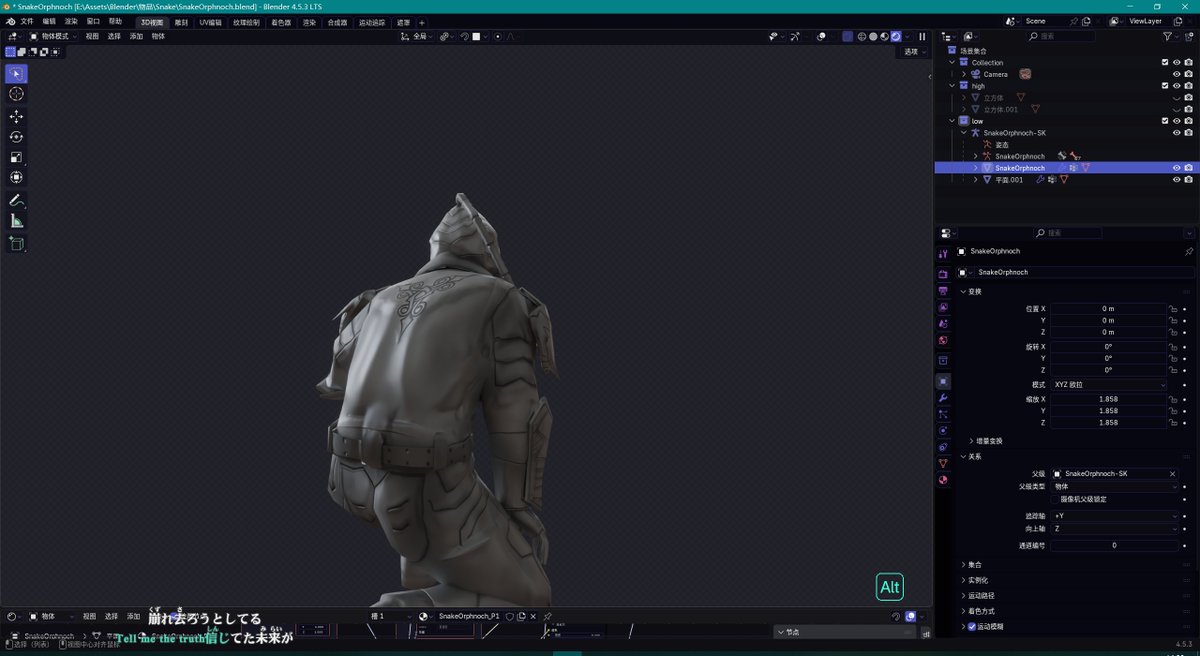1200x656 pixels.
Task: Activate the Transform tool
Action: pos(16,177)
